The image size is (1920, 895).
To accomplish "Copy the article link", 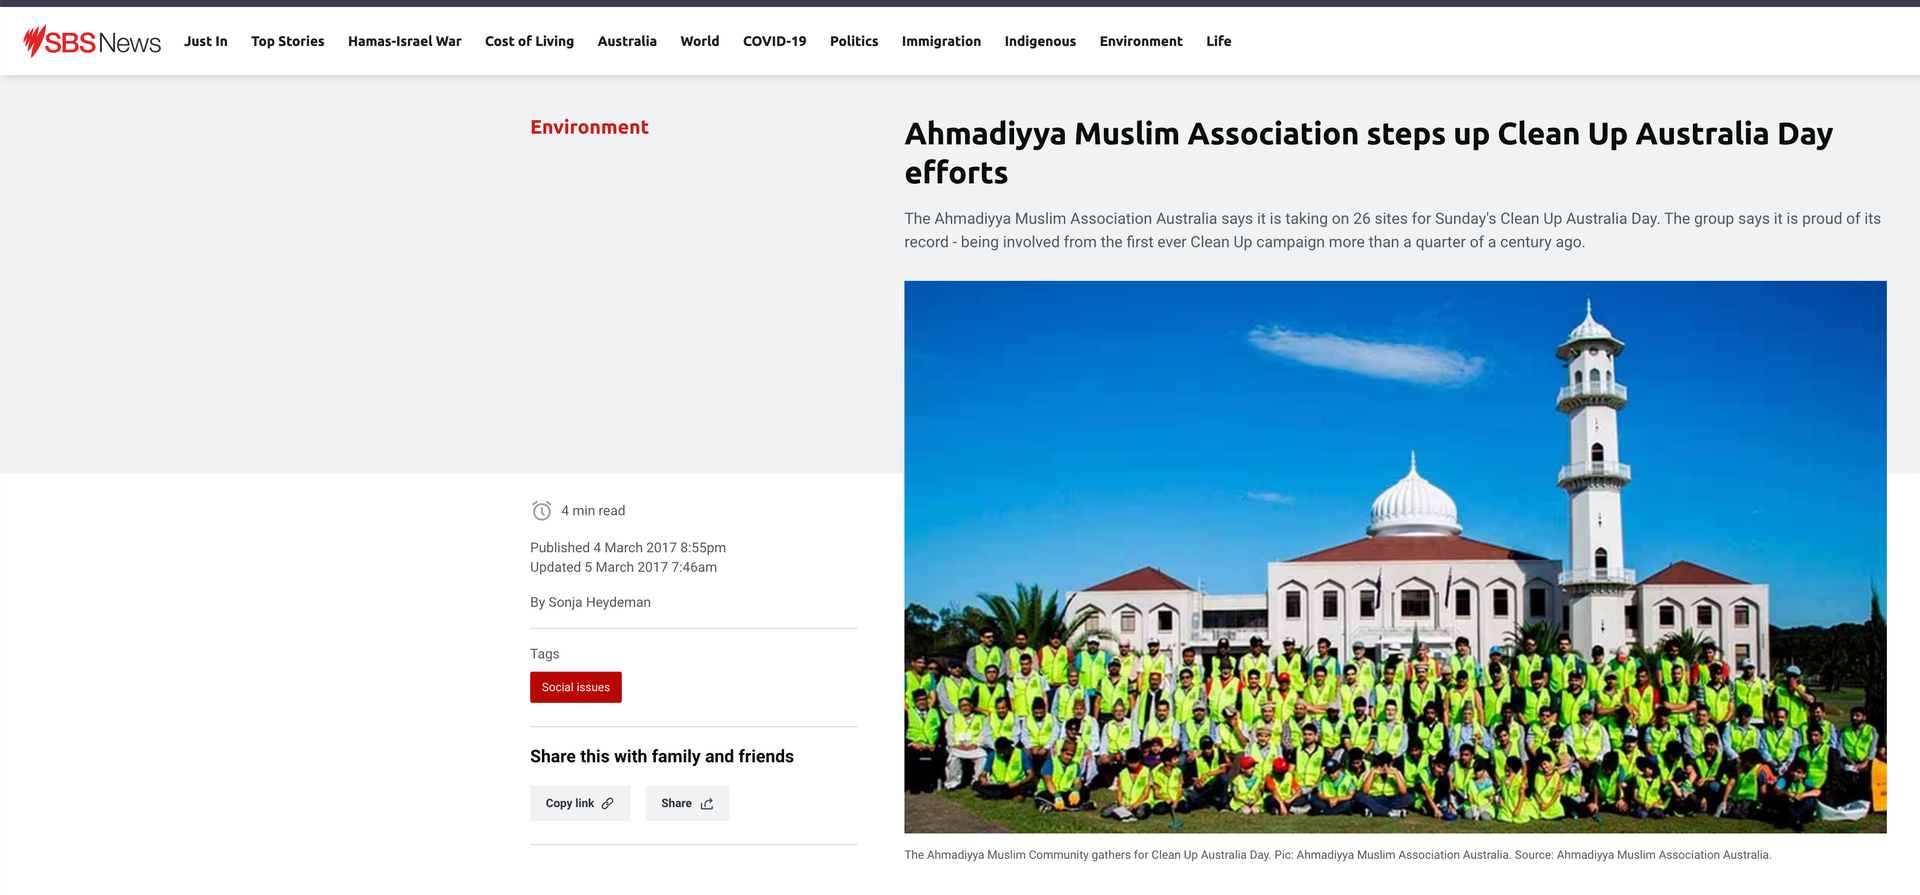I will (x=580, y=803).
